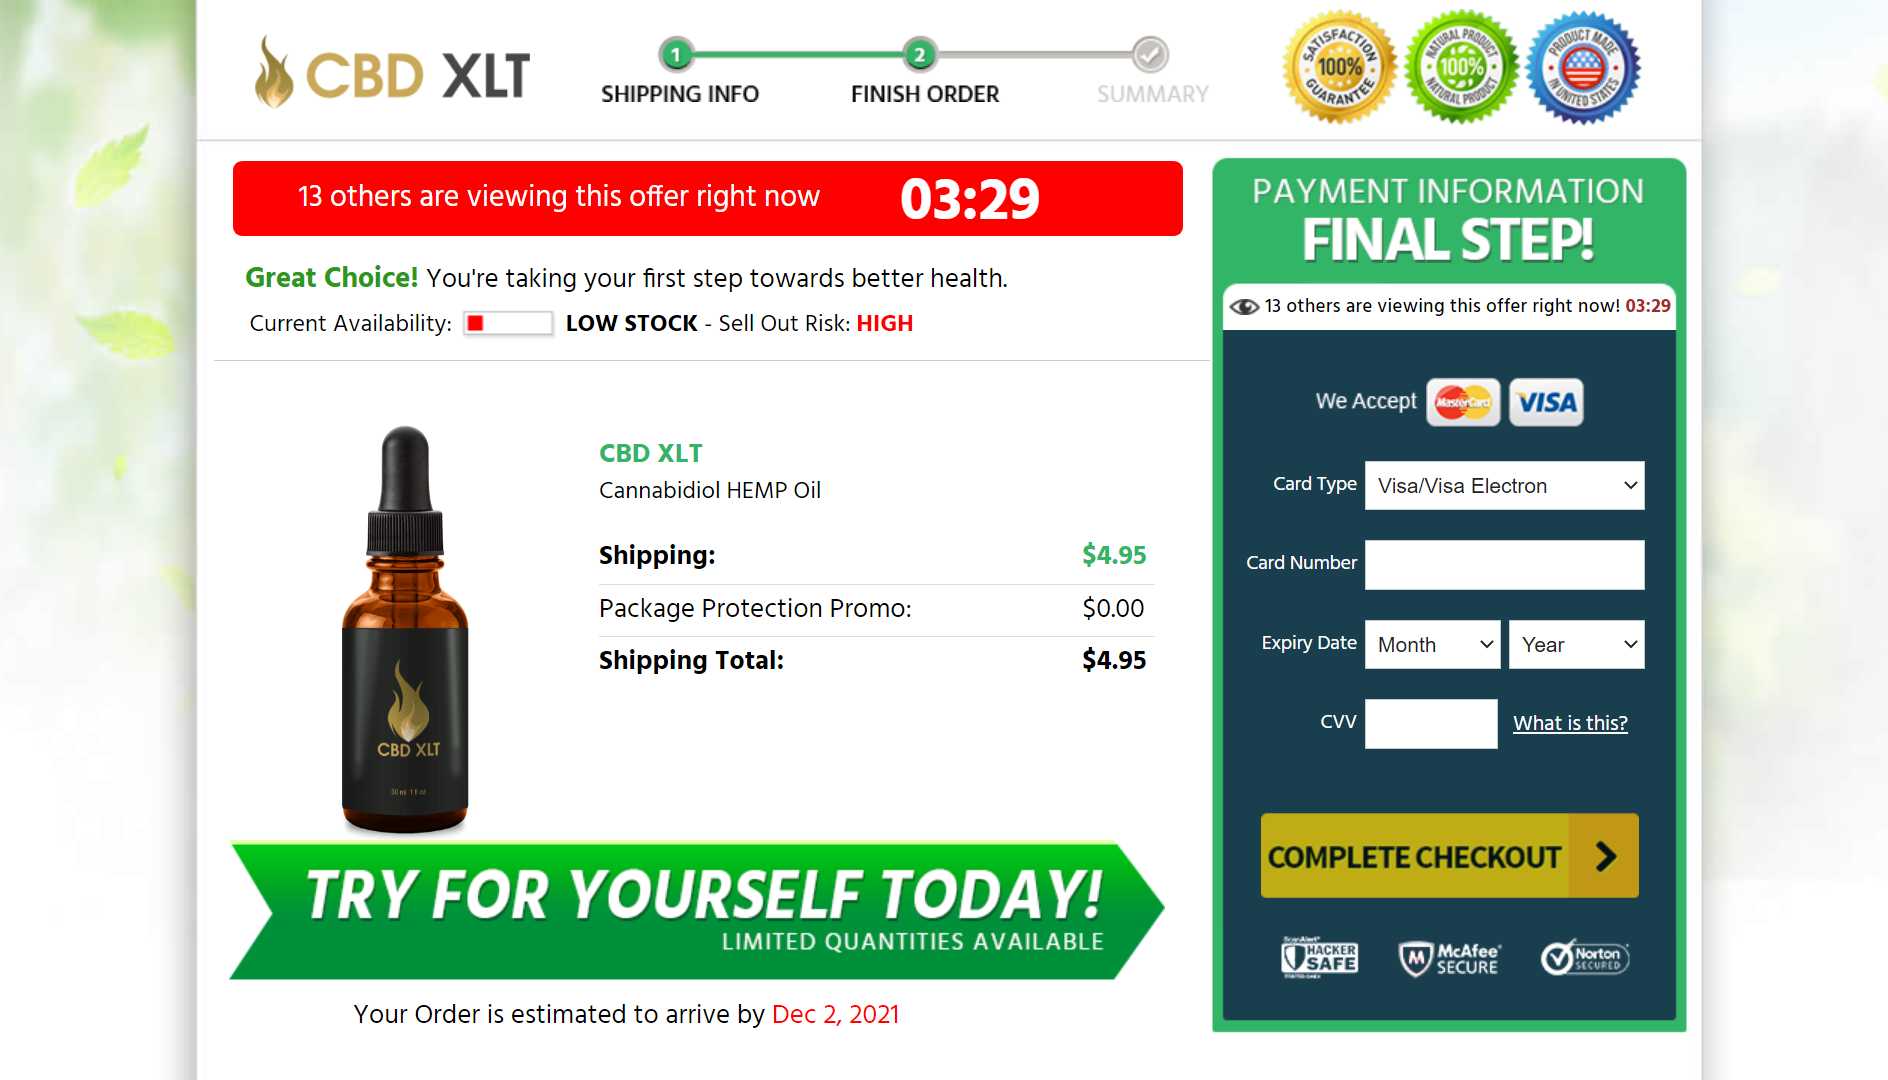The height and width of the screenshot is (1080, 1888).
Task: Submit with Complete Checkout button
Action: tap(1449, 856)
